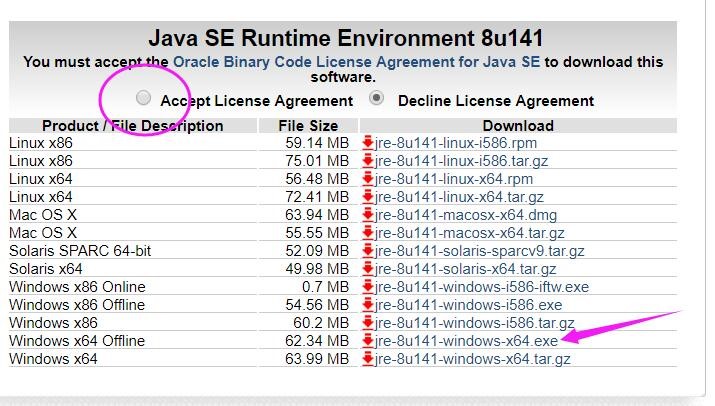Click the download icon next to jre-8u141-macosx-x64.dmg
This screenshot has height=406, width=715.
click(x=368, y=215)
